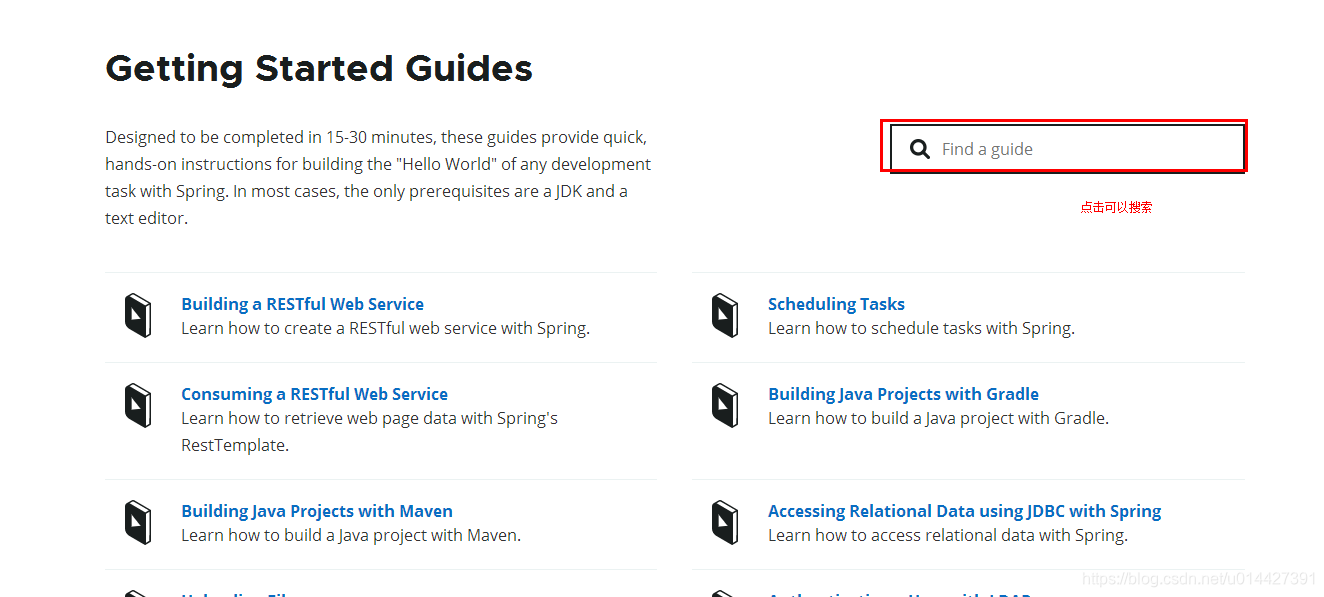Click the Getting Started Guides heading
Viewport: 1324px width, 597px height.
(319, 69)
